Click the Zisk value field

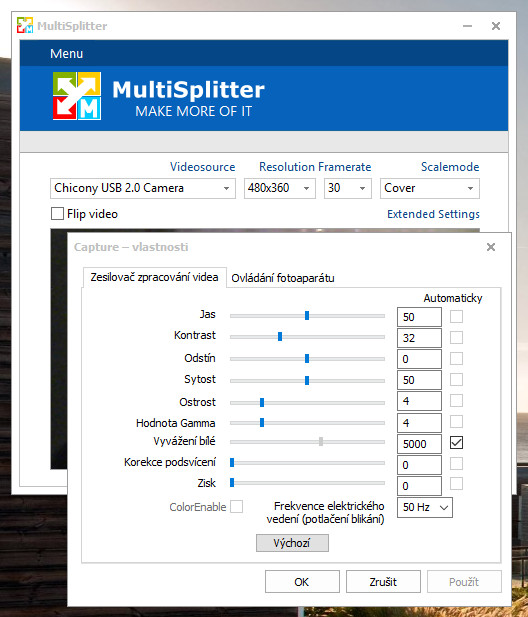[419, 486]
